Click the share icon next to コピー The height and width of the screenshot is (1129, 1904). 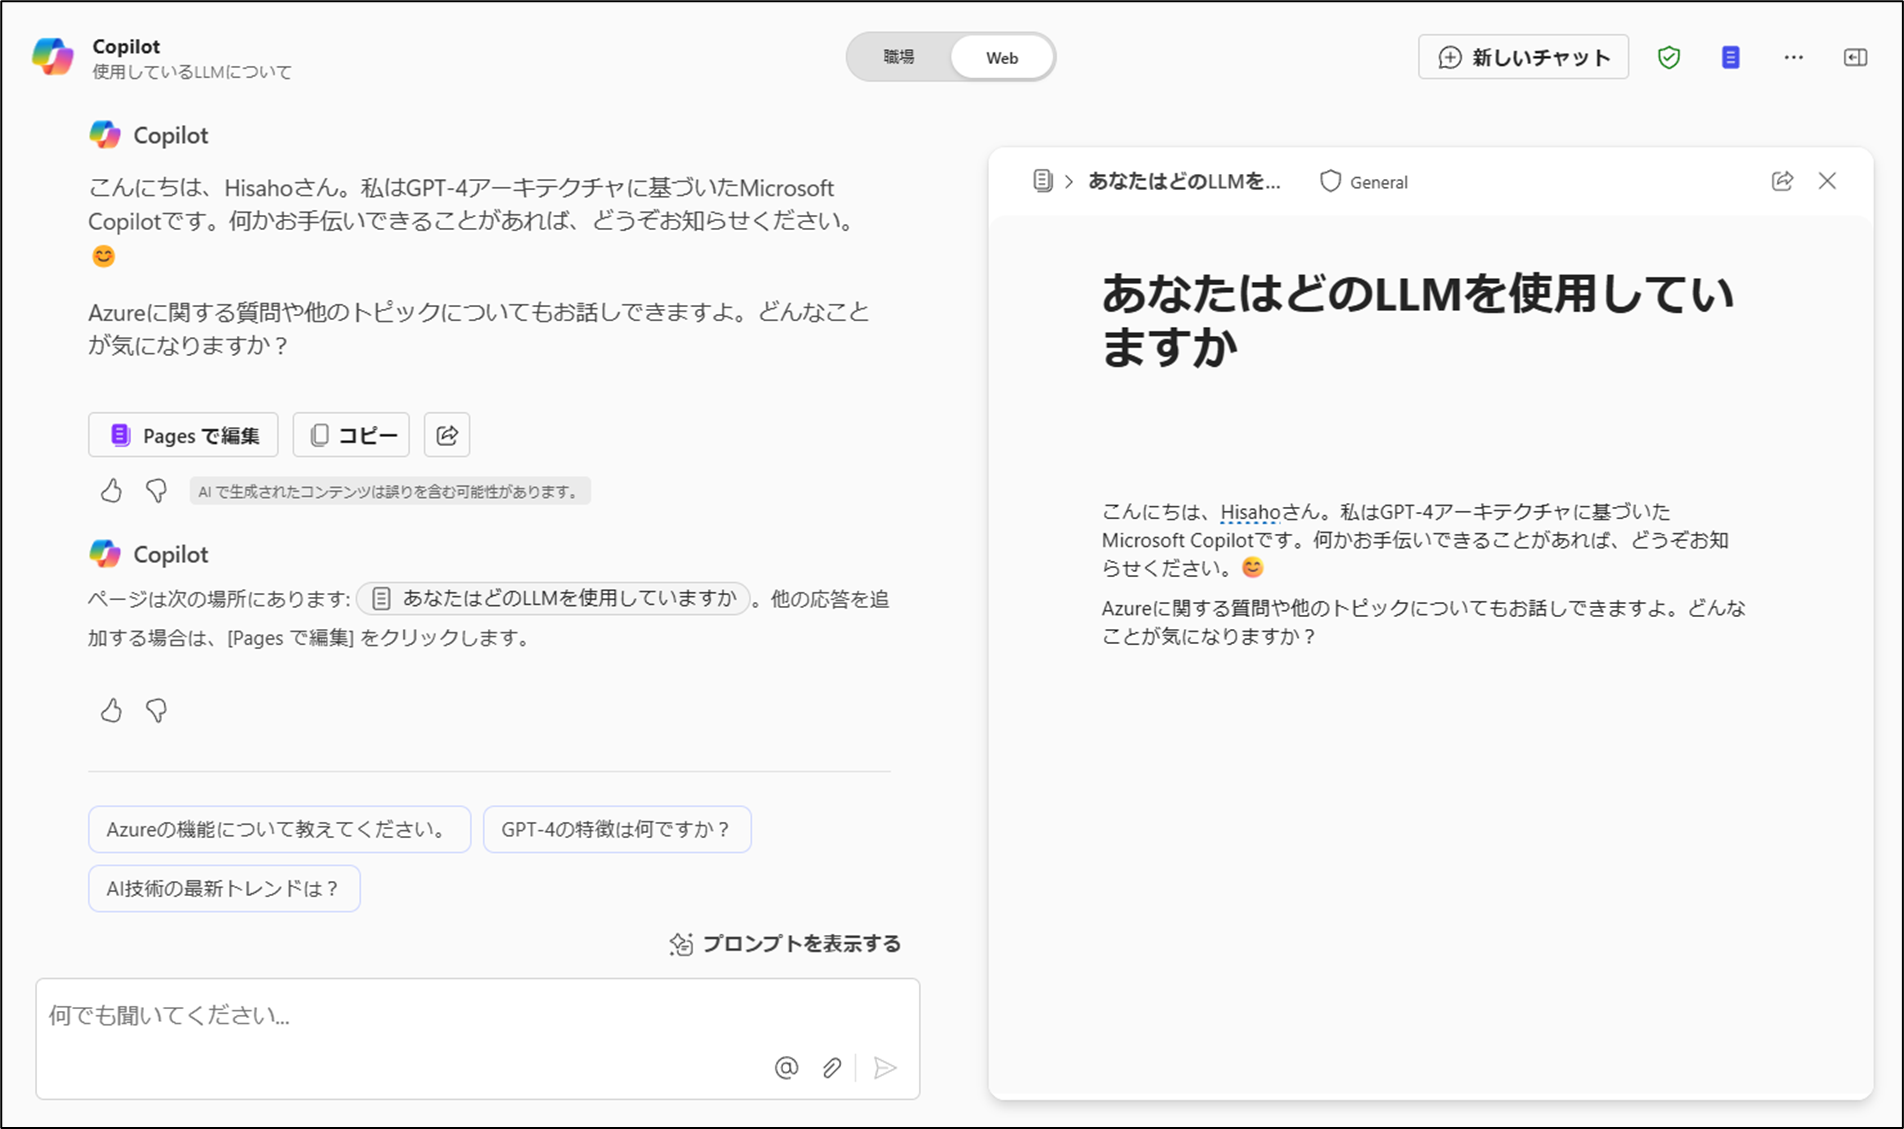coord(447,435)
